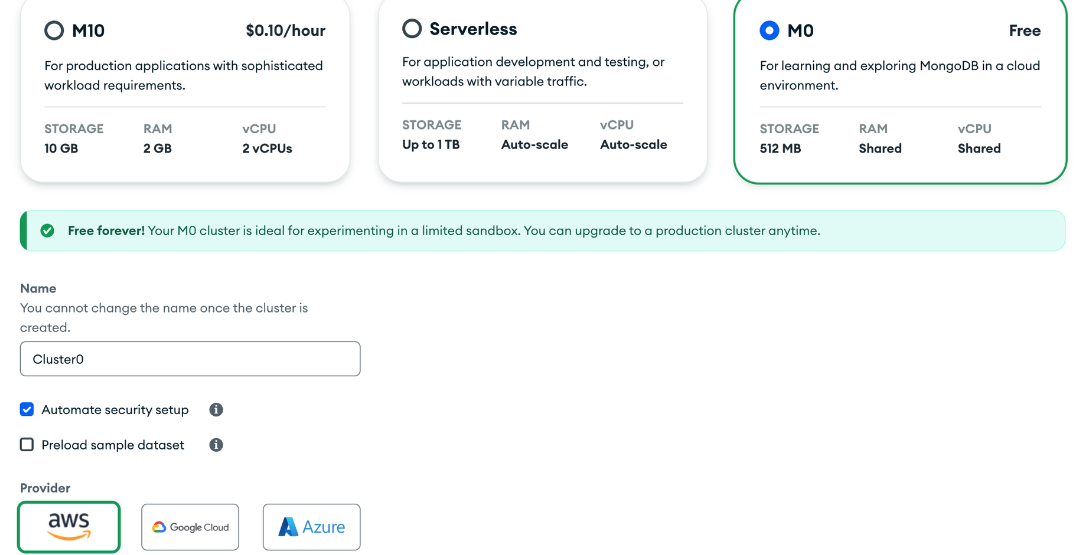Click the Free forever banner message
Image resolution: width=1077 pixels, height=555 pixels.
[444, 231]
